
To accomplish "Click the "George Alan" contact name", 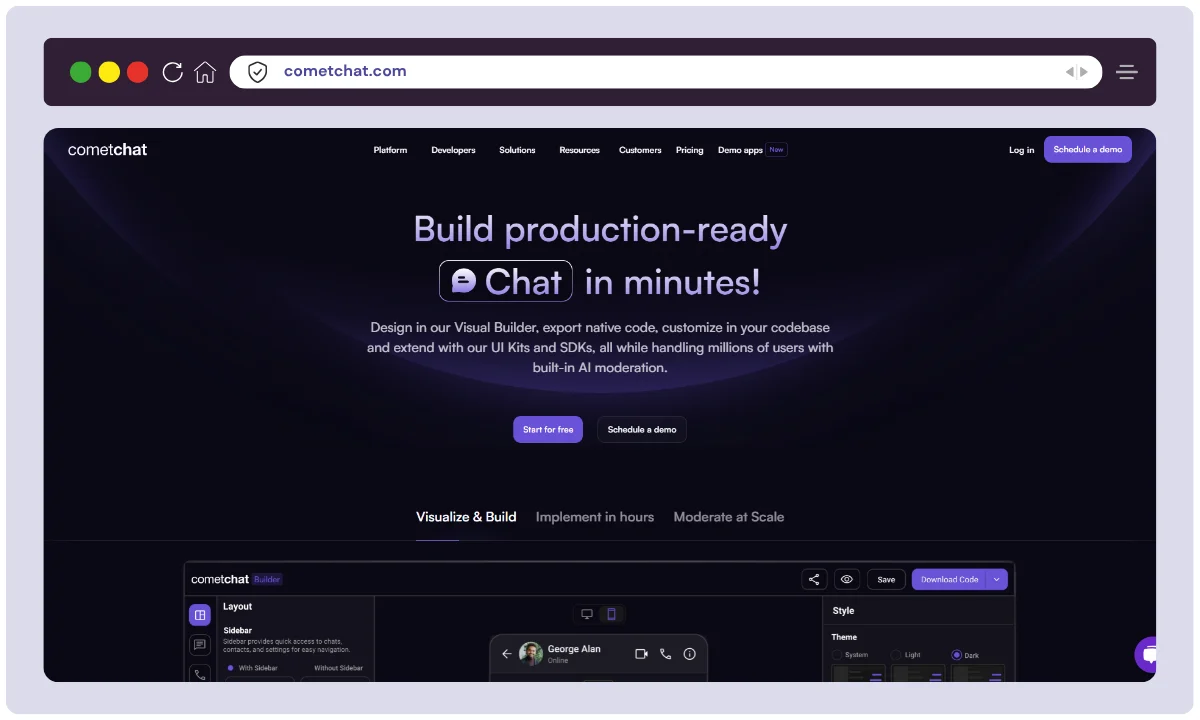I will coord(574,649).
